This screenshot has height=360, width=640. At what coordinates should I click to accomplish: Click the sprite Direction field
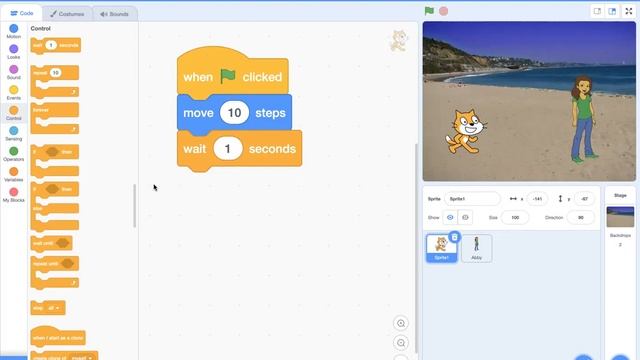tap(580, 218)
